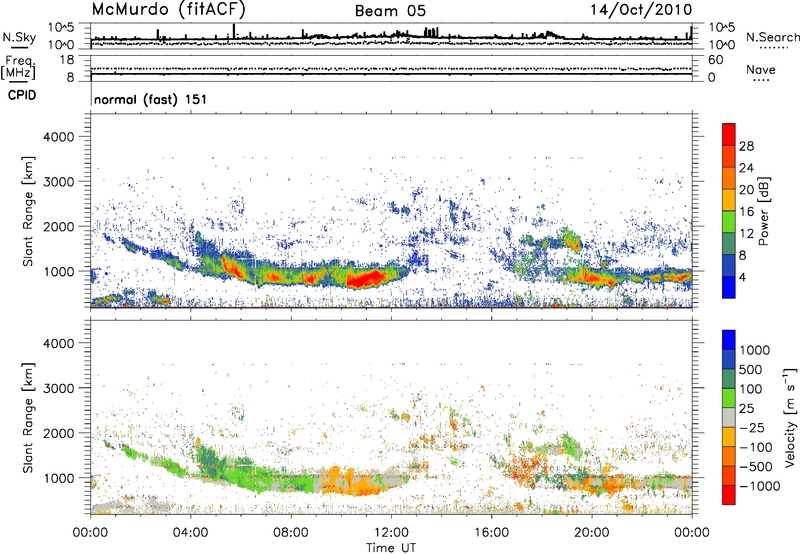Click the 'N.Sky' legend label
Screen dimensions: 800x554
coord(19,37)
